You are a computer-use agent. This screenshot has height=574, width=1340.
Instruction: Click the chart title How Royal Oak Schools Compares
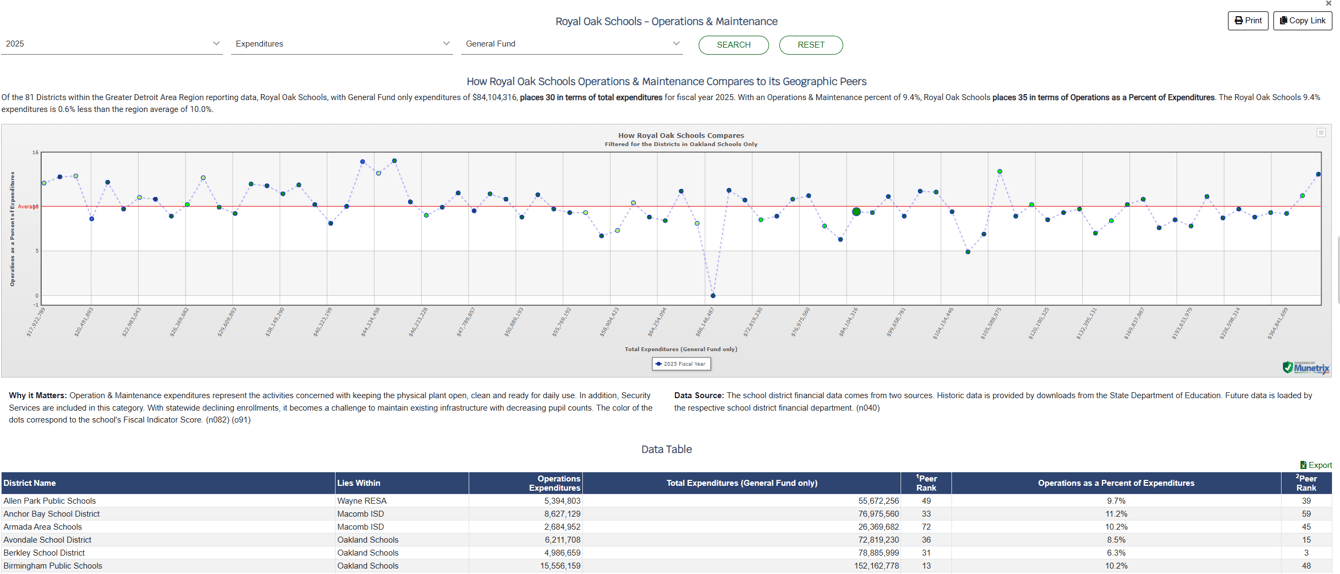(681, 135)
